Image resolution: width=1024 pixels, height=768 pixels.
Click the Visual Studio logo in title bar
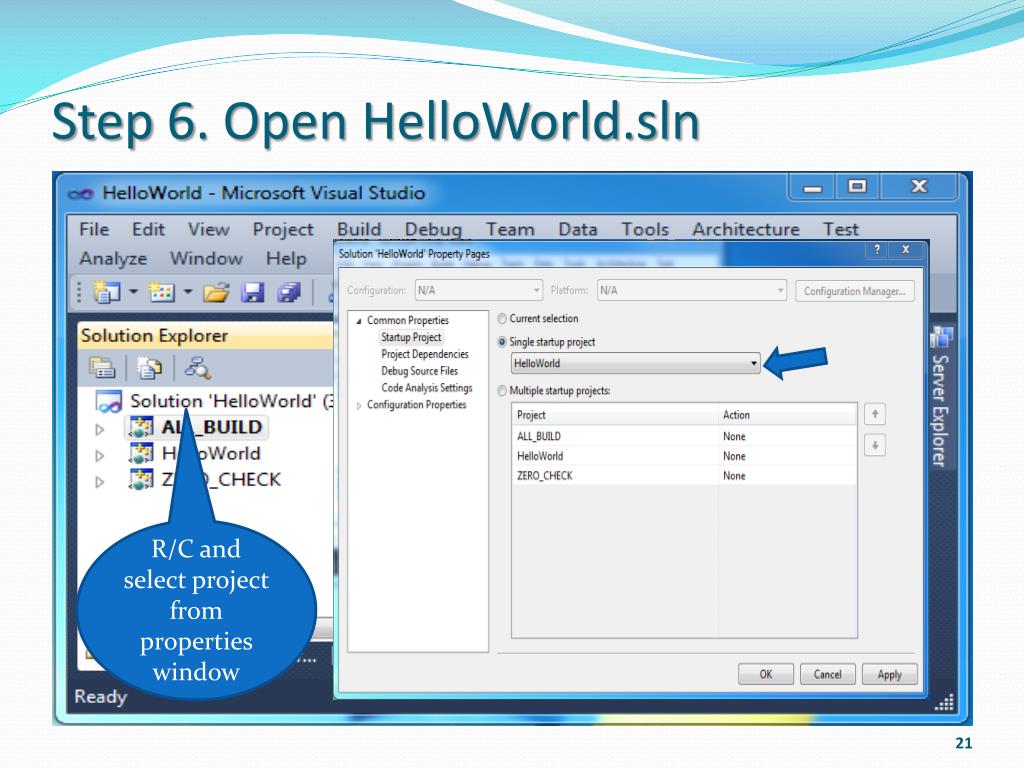click(x=81, y=194)
